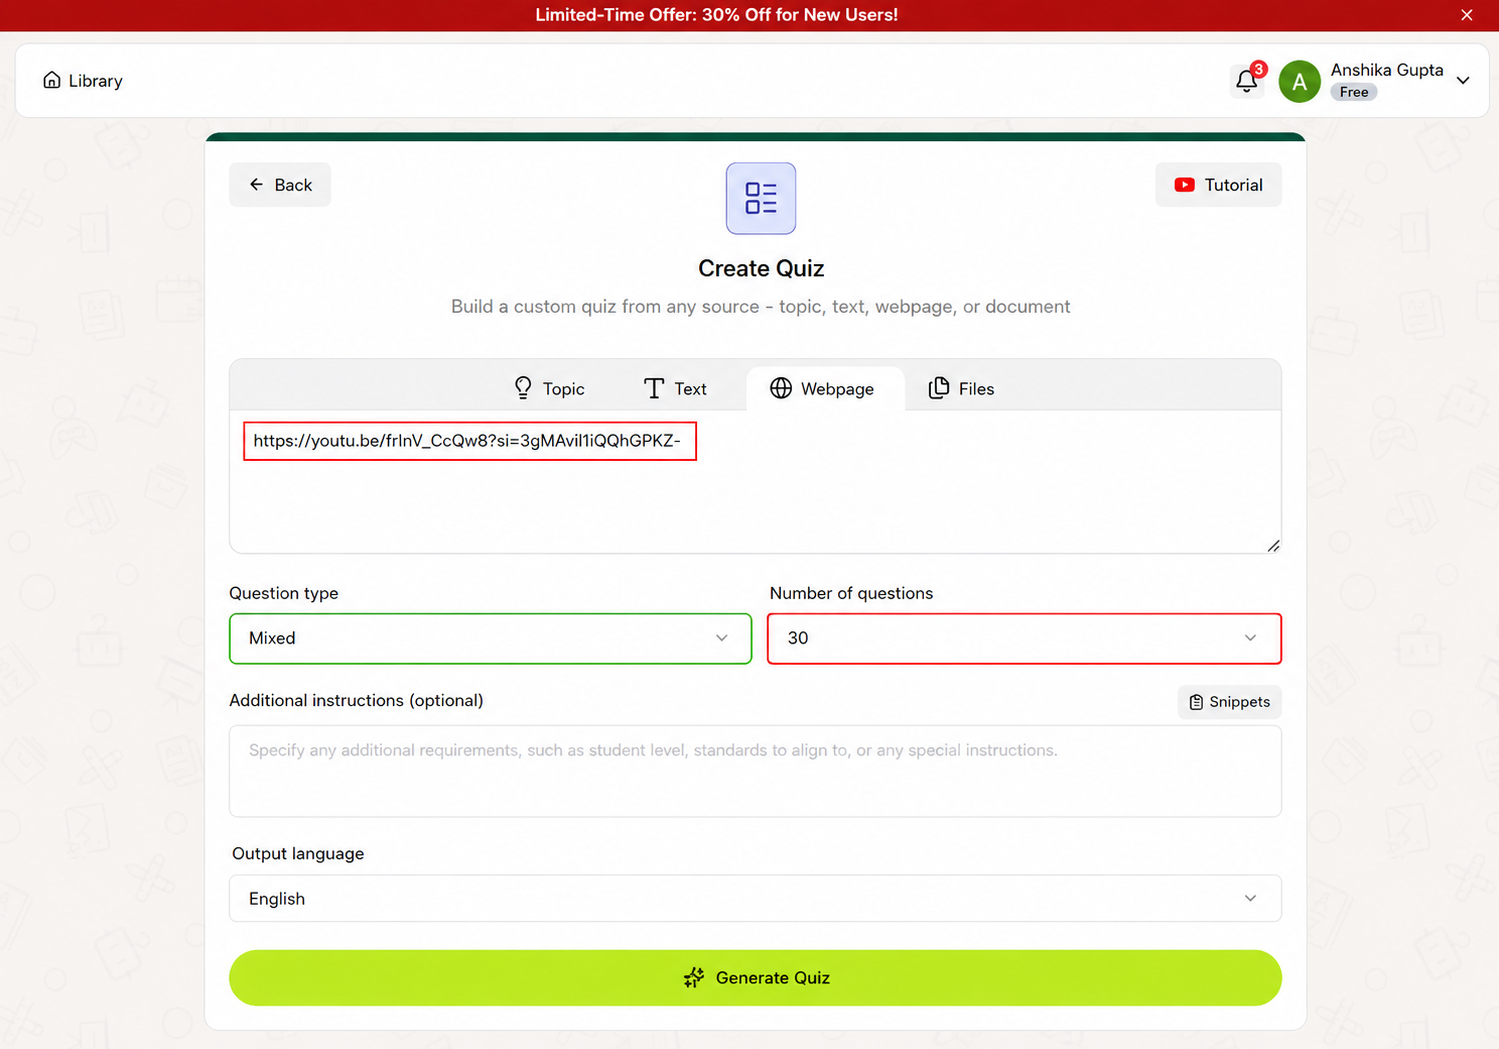Viewport: 1499px width, 1049px height.
Task: Select the Files tab
Action: [x=961, y=388]
